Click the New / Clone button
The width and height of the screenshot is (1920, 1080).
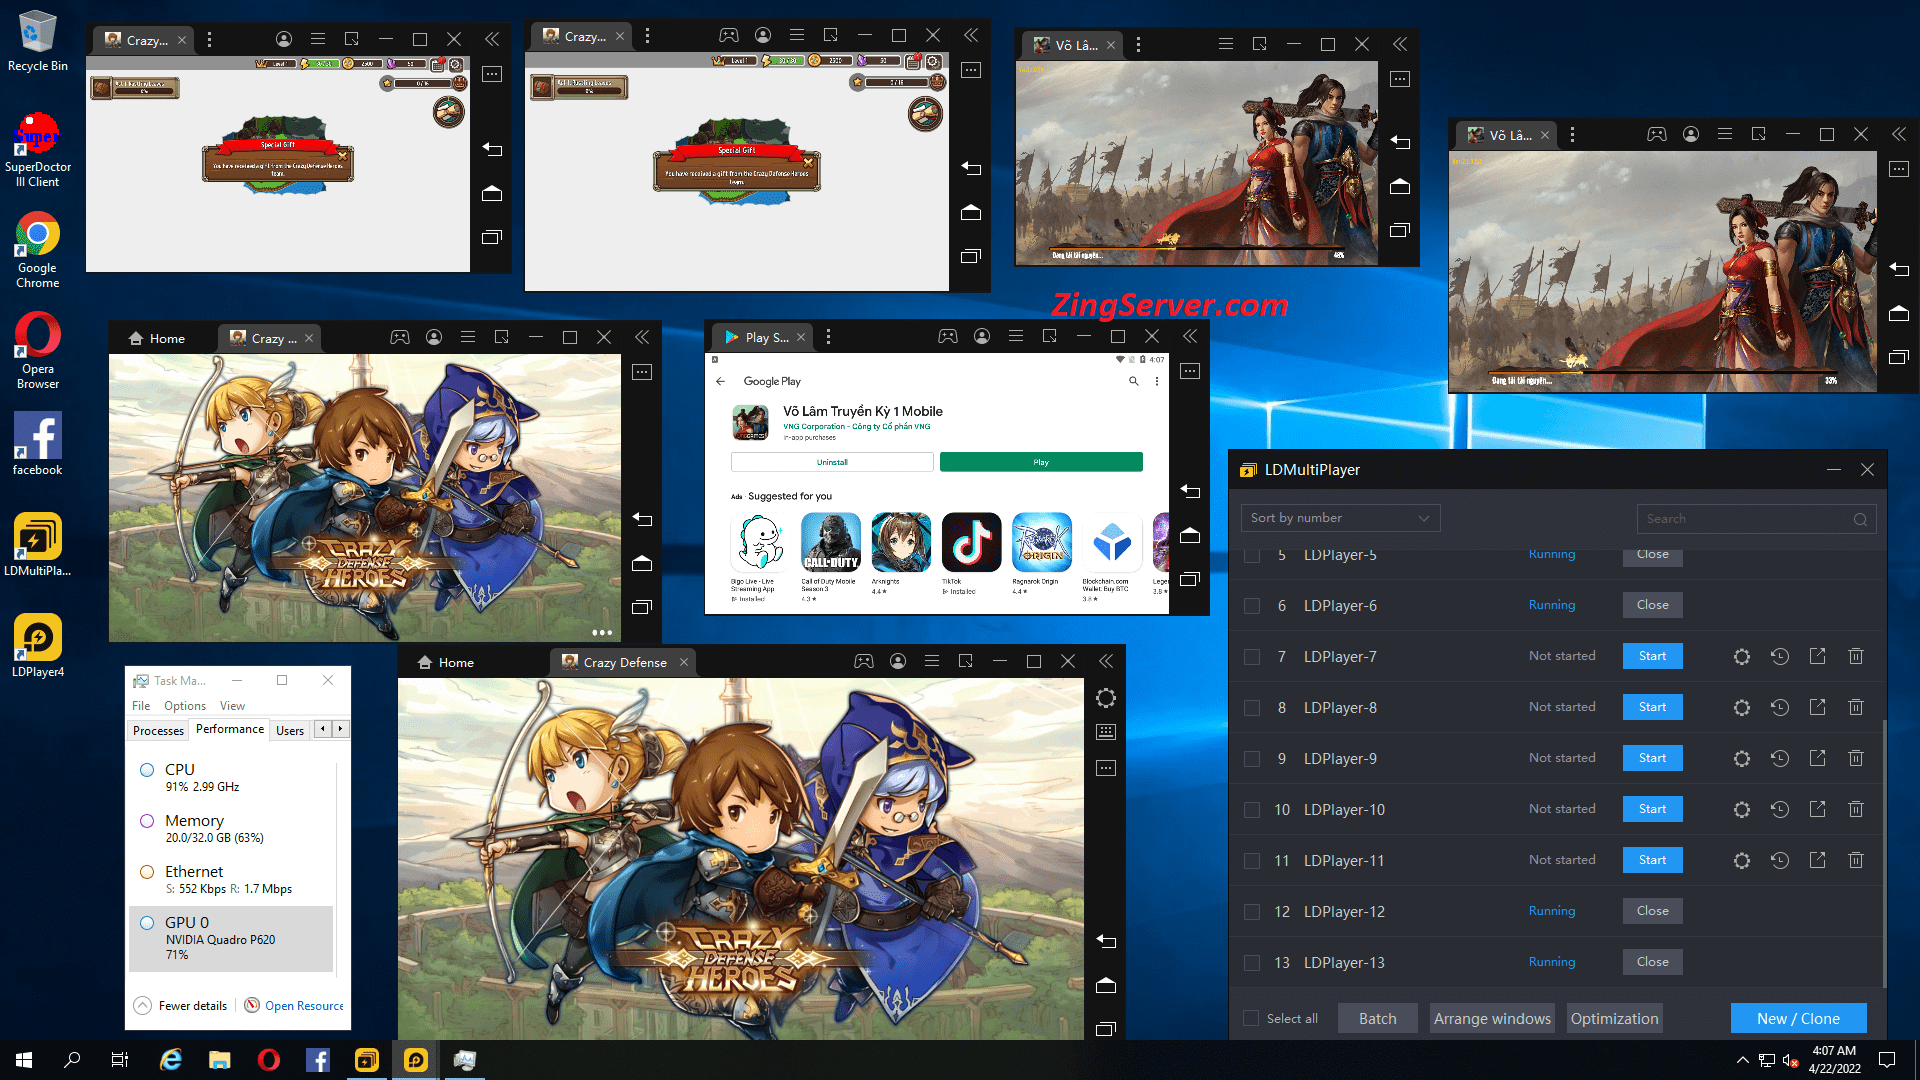tap(1798, 1019)
